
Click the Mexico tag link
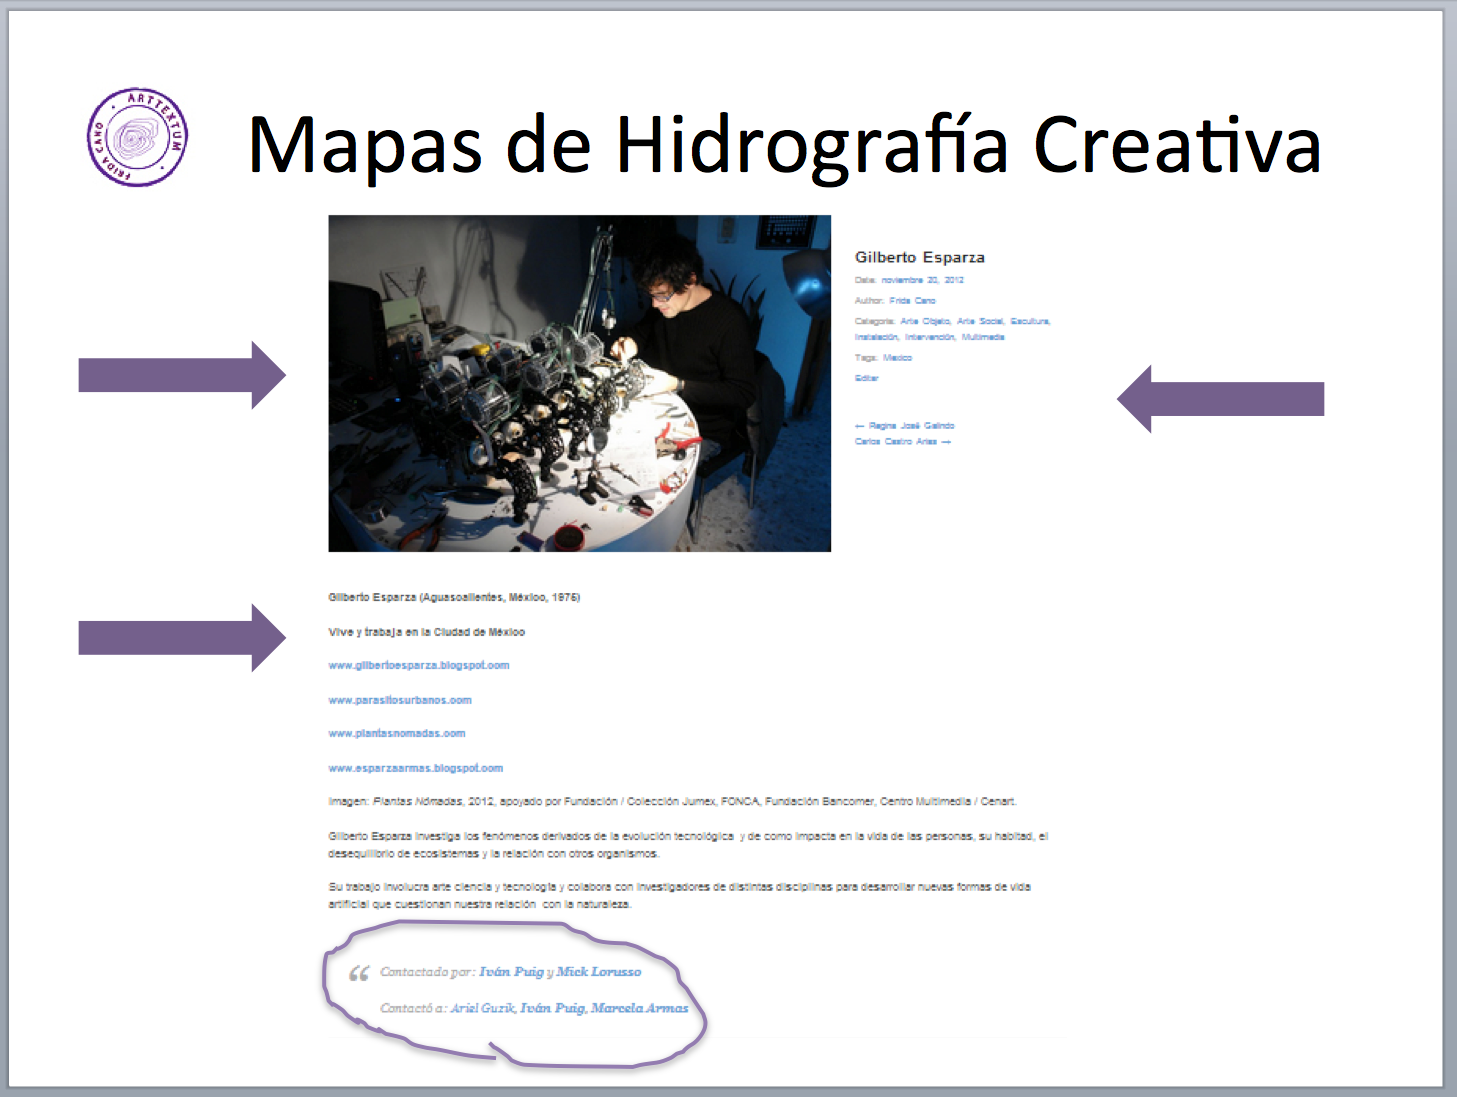pyautogui.click(x=897, y=357)
